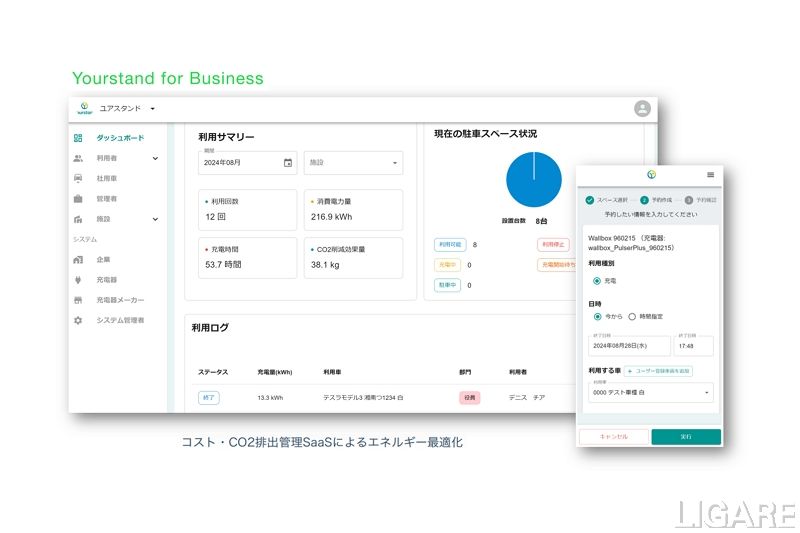Open システム管理者 gear icon
The height and width of the screenshot is (533, 800).
(x=78, y=320)
